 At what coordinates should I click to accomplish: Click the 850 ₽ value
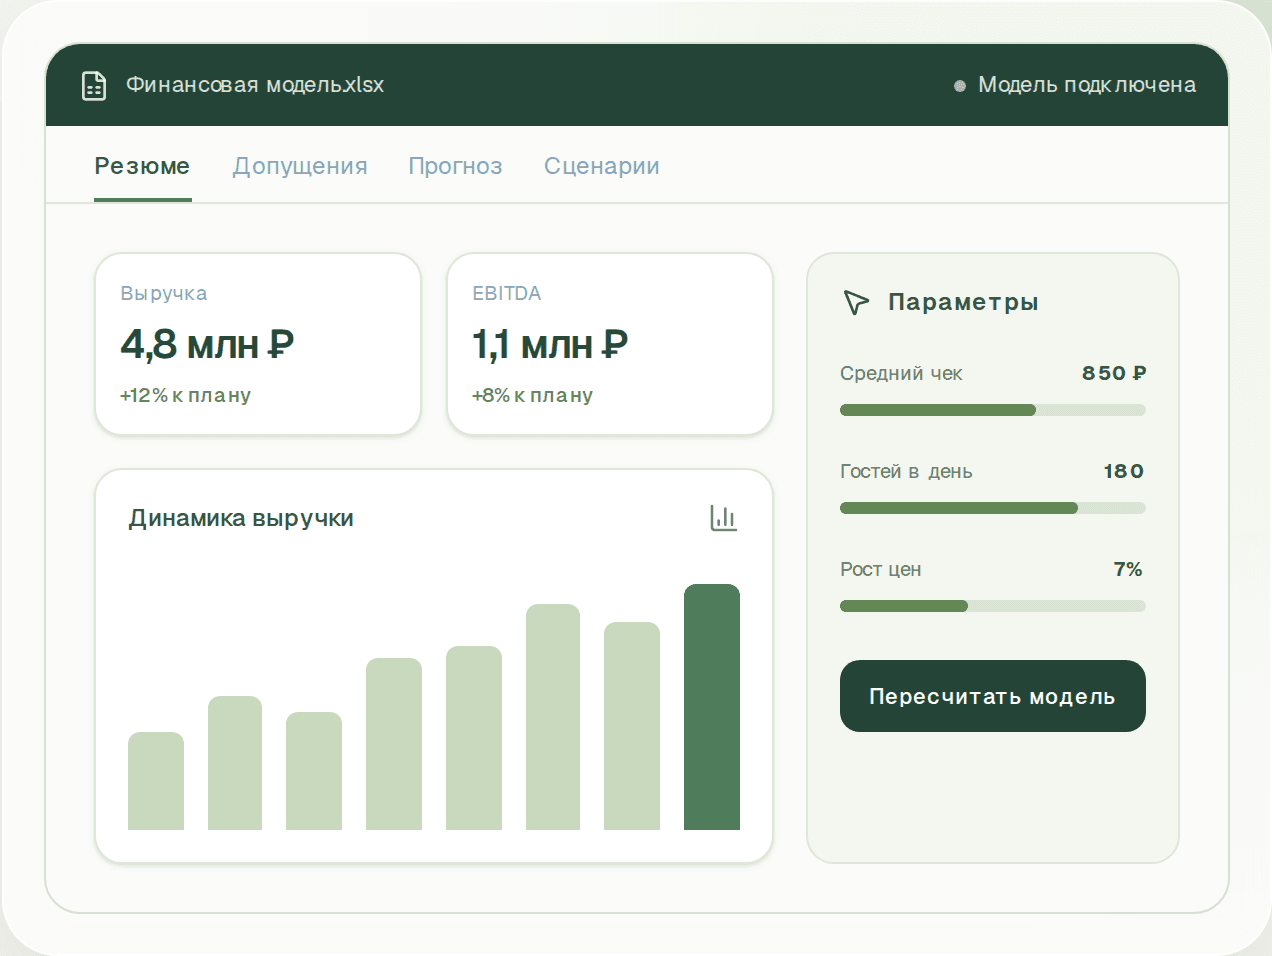coord(1114,373)
